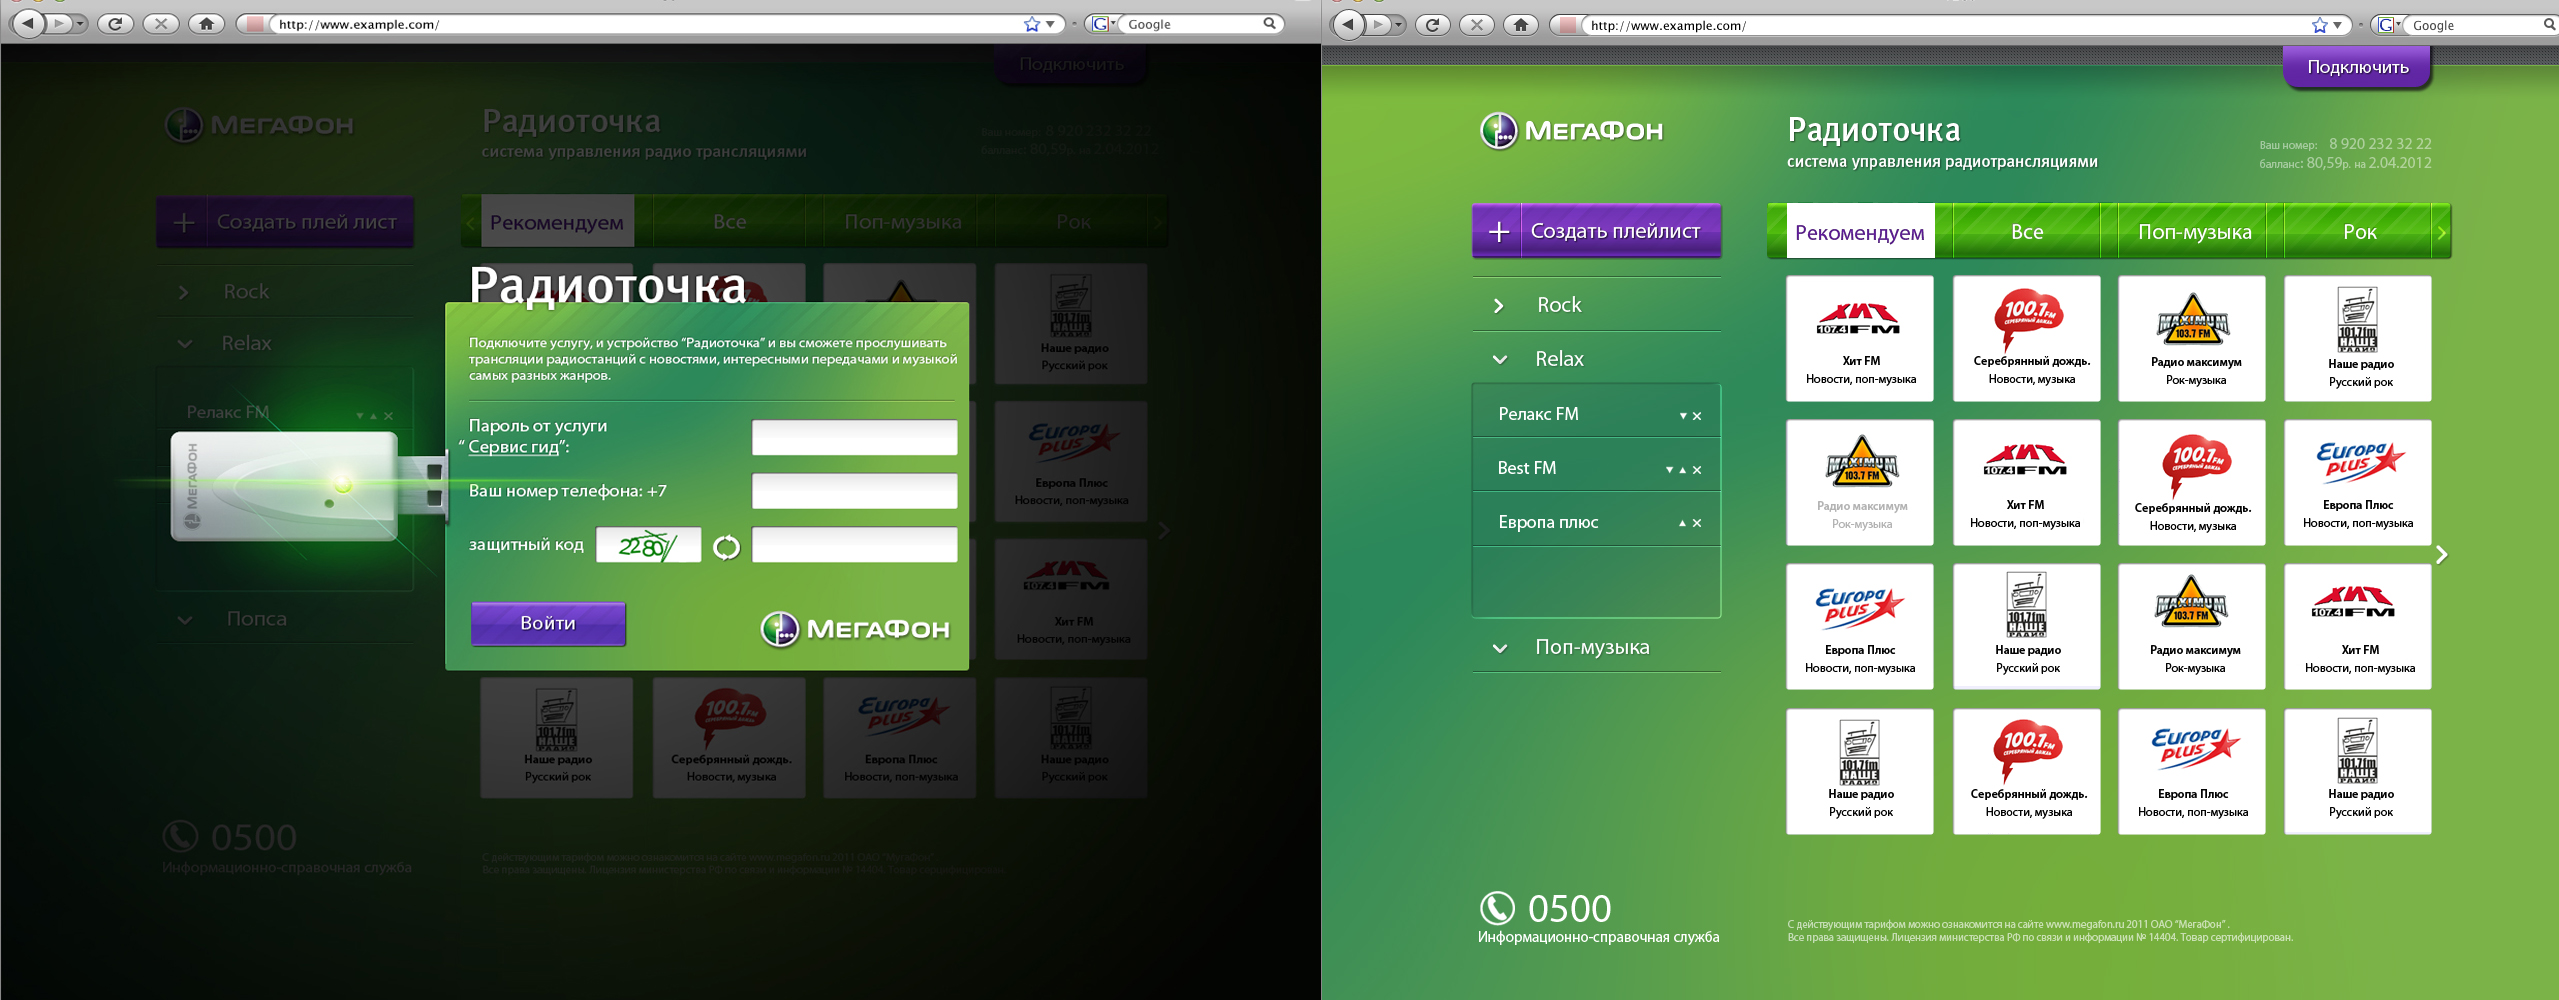Screen dimensions: 2559x1000
Task: Delete Европа плюс from playlist using X icon
Action: tap(1697, 523)
